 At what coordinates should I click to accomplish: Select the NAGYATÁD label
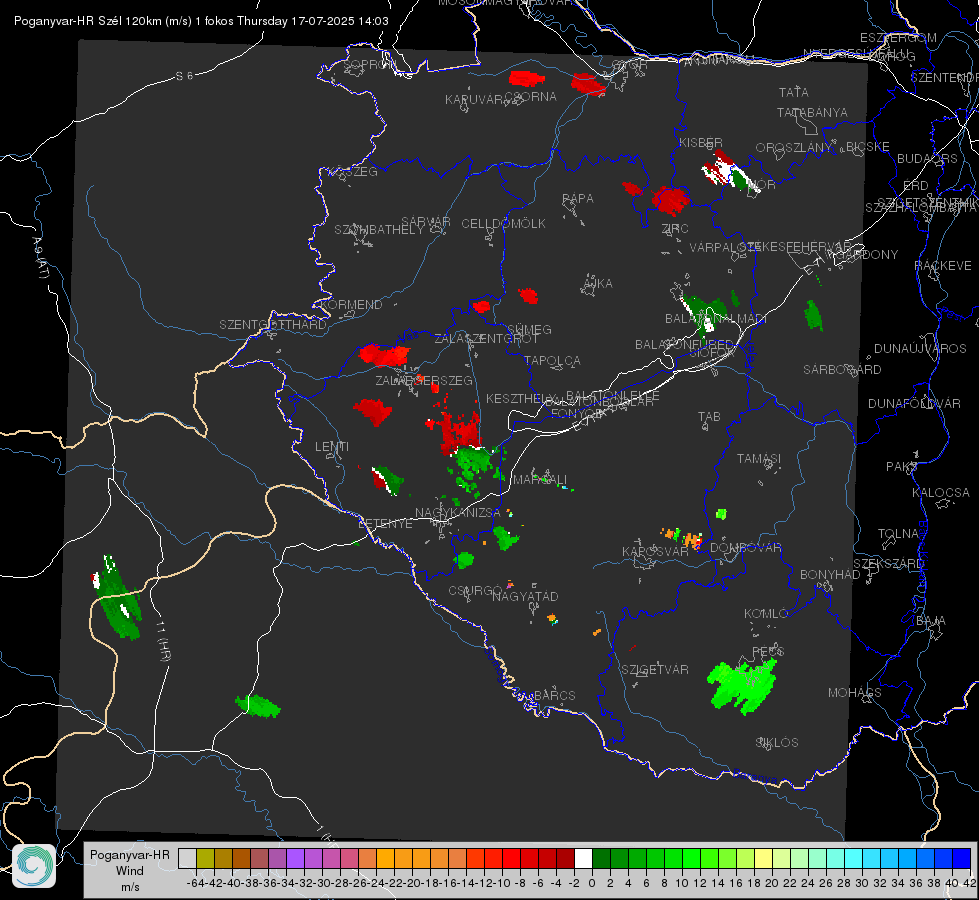[525, 596]
